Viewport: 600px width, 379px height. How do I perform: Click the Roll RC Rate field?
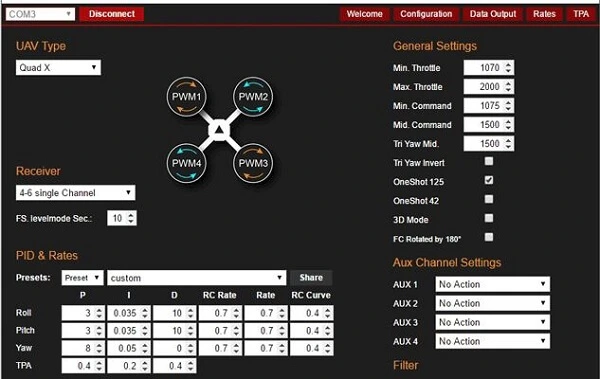click(x=220, y=313)
